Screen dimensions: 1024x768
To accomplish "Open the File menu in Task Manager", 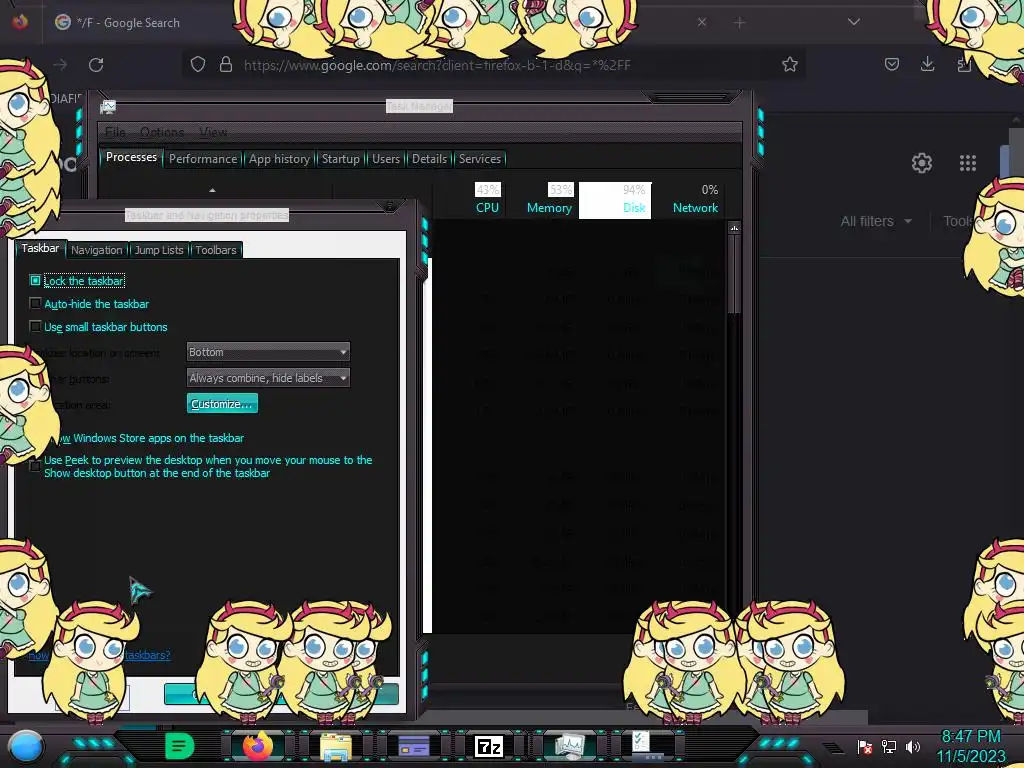I will pyautogui.click(x=115, y=132).
